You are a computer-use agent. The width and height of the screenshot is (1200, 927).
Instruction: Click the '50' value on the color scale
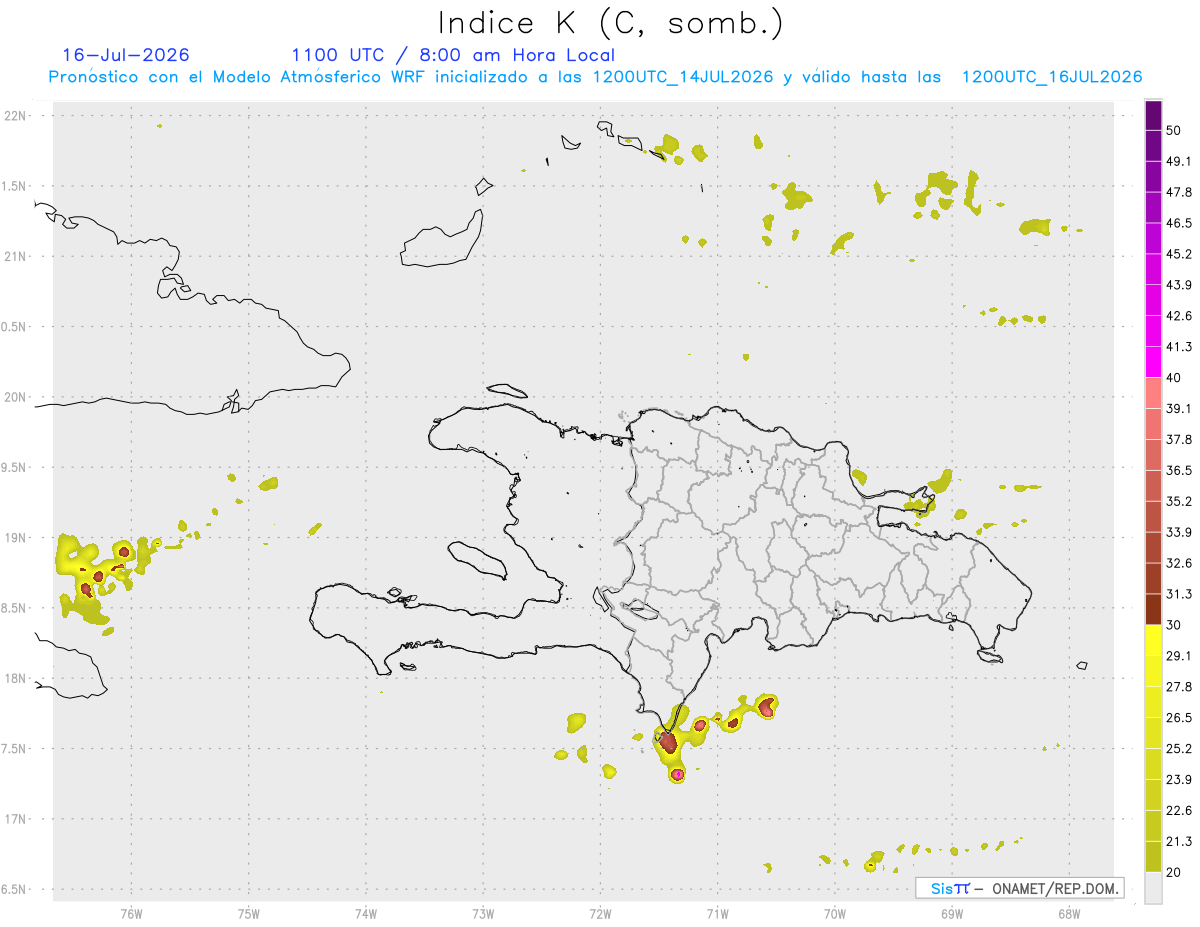[1174, 131]
